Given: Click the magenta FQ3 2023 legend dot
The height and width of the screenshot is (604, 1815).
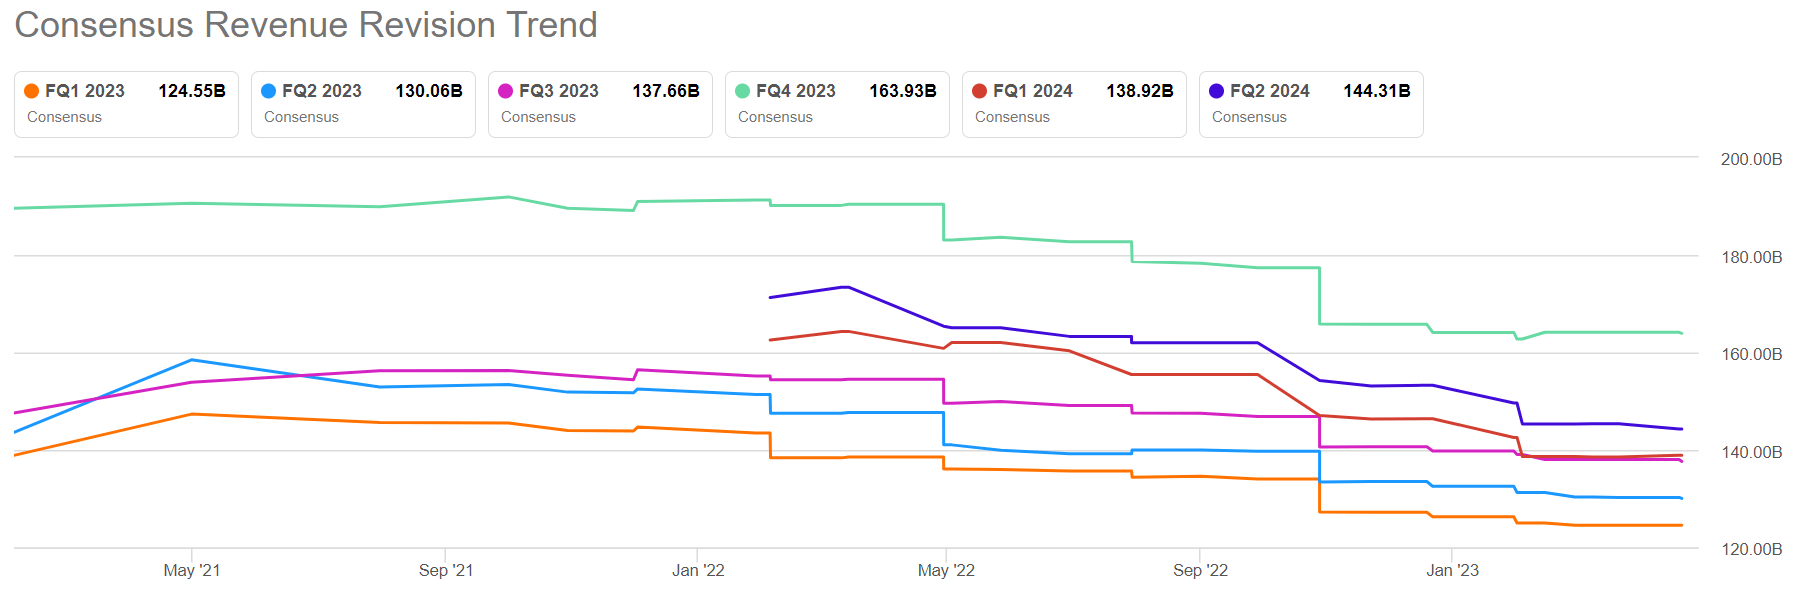Looking at the screenshot, I should pos(506,91).
